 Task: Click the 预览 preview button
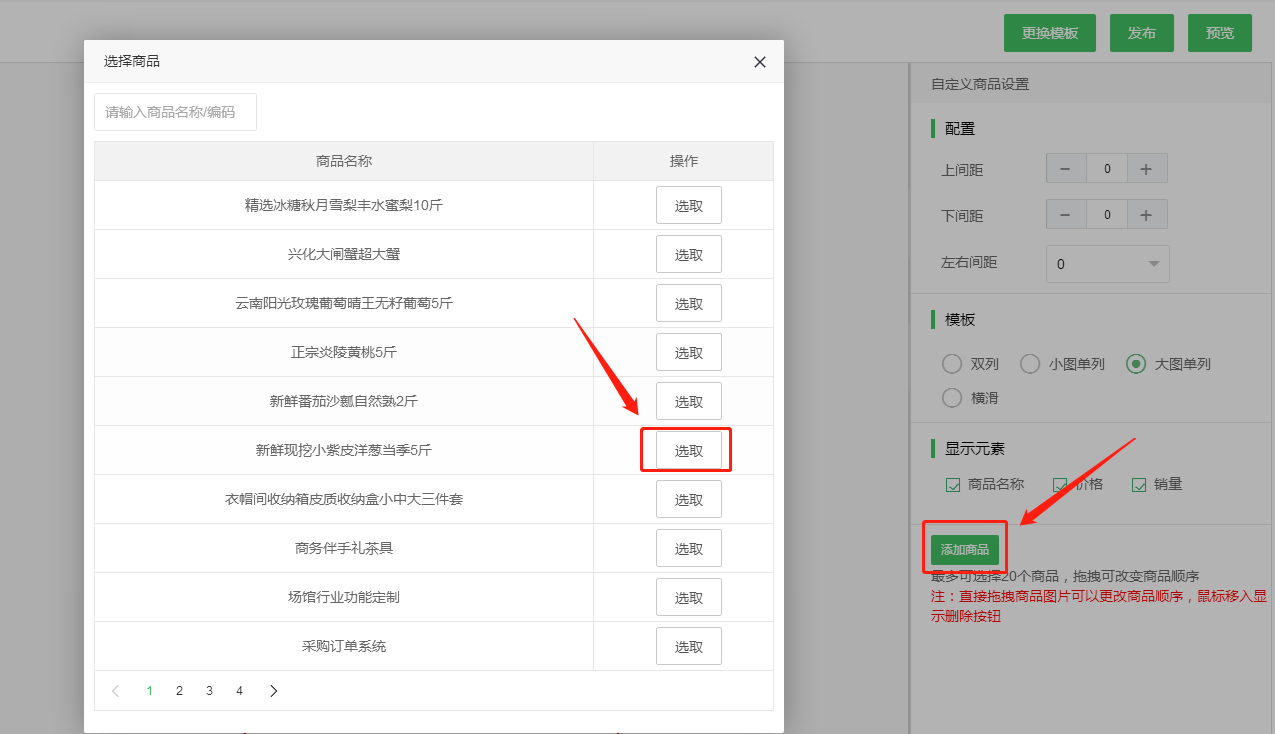tap(1219, 32)
